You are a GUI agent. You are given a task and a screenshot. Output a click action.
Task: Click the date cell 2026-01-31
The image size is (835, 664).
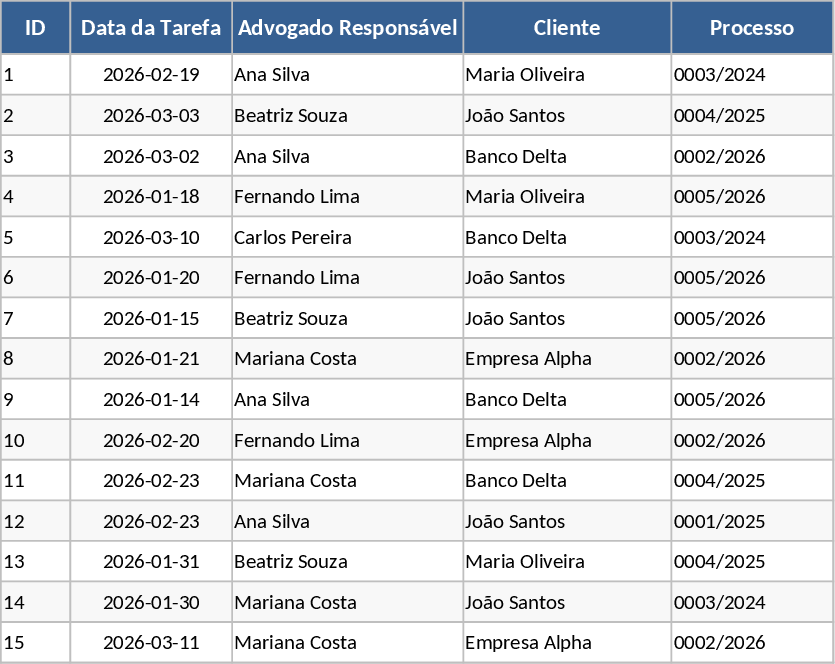pos(151,562)
